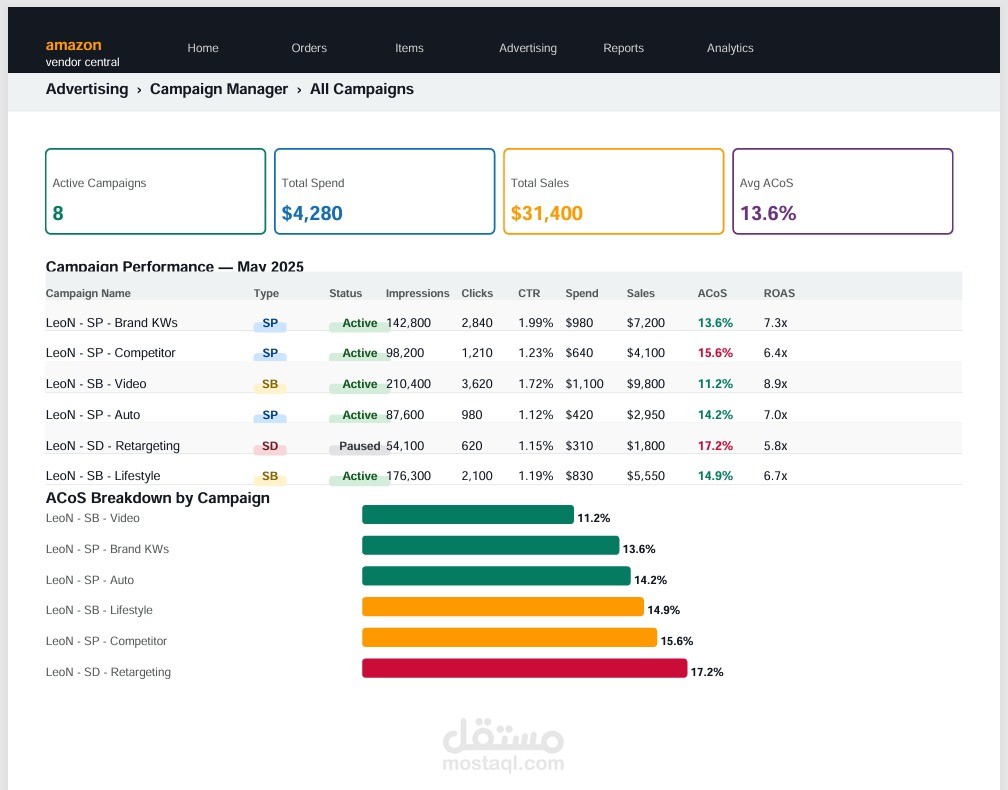Image resolution: width=1008 pixels, height=790 pixels.
Task: Click sales value $2,950
Action: point(645,415)
